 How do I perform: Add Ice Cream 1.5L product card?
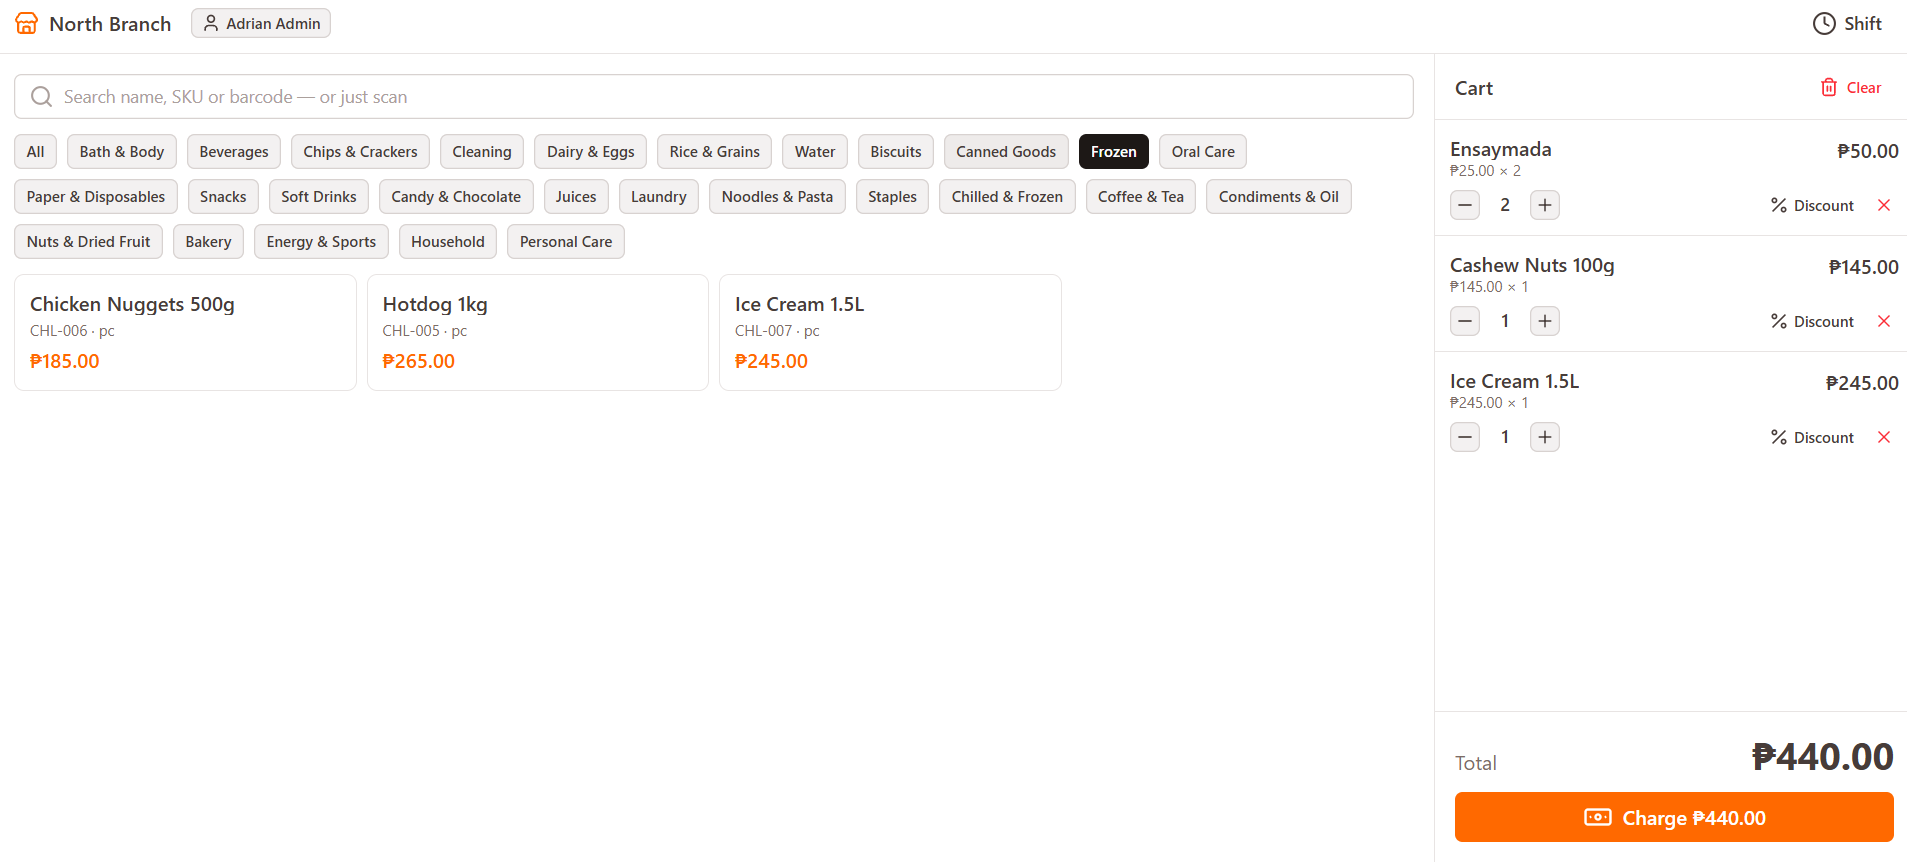[x=890, y=332]
